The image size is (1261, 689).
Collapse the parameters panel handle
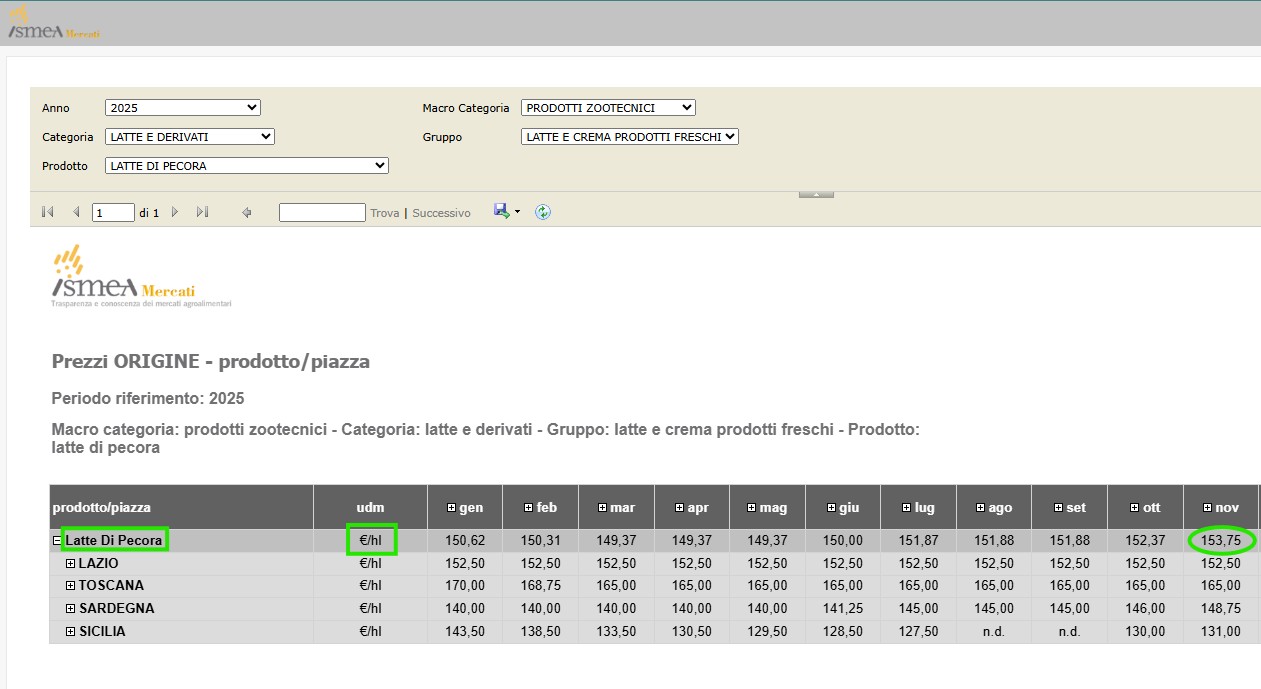click(x=816, y=194)
